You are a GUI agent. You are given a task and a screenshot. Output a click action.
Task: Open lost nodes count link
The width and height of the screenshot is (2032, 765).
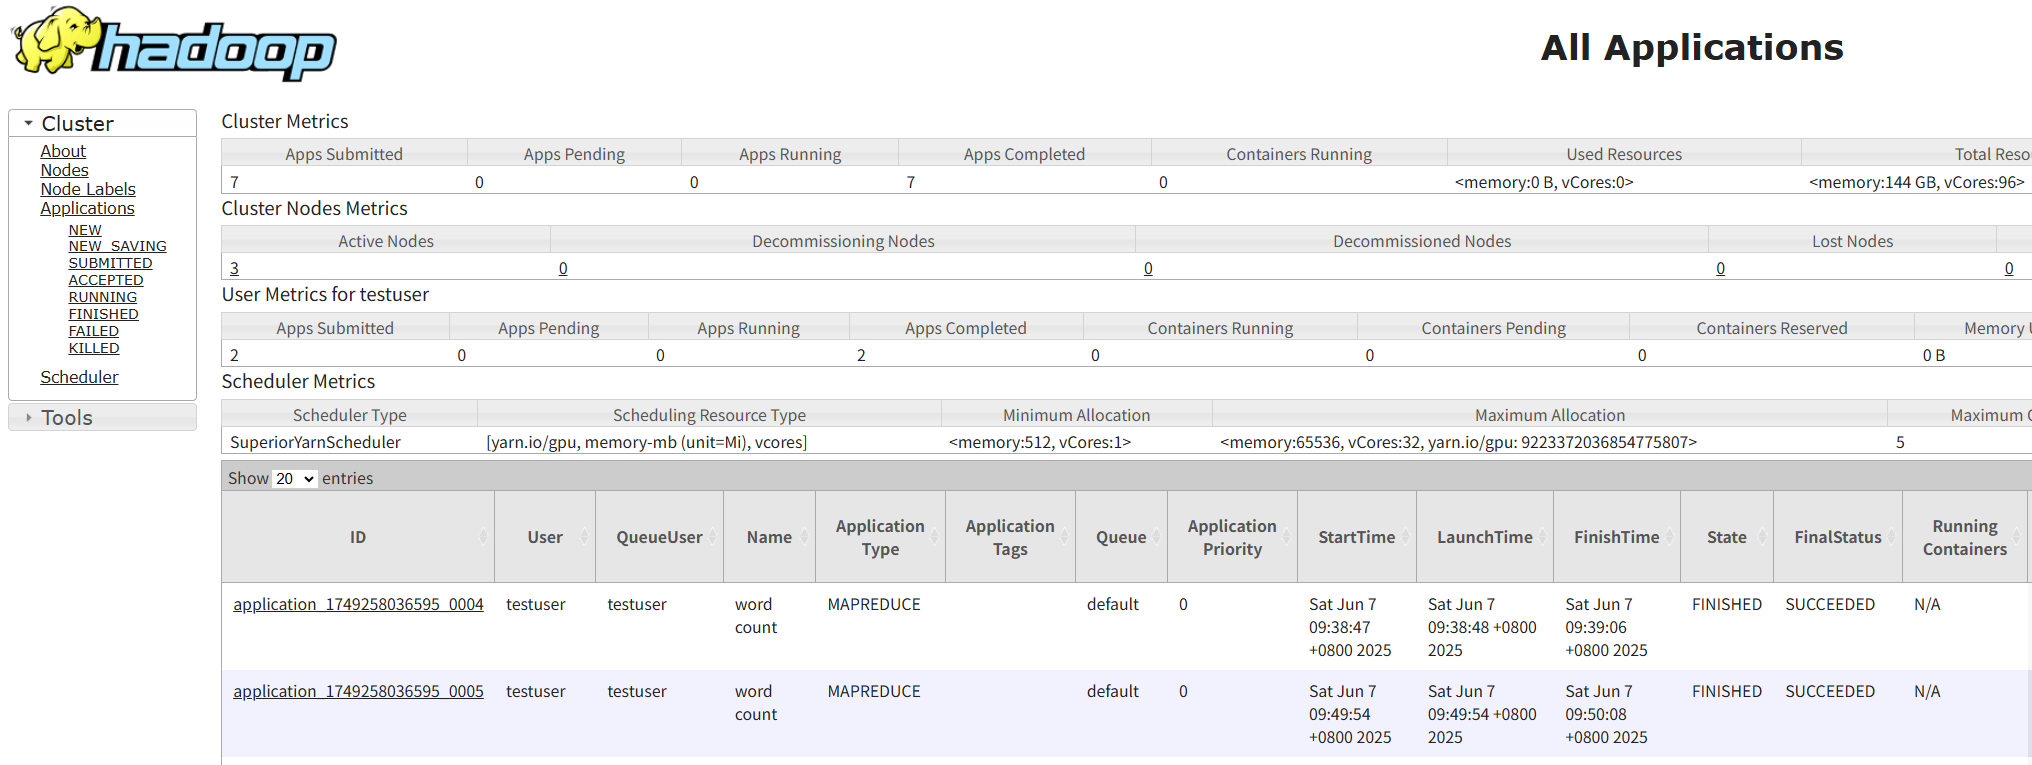1720,268
